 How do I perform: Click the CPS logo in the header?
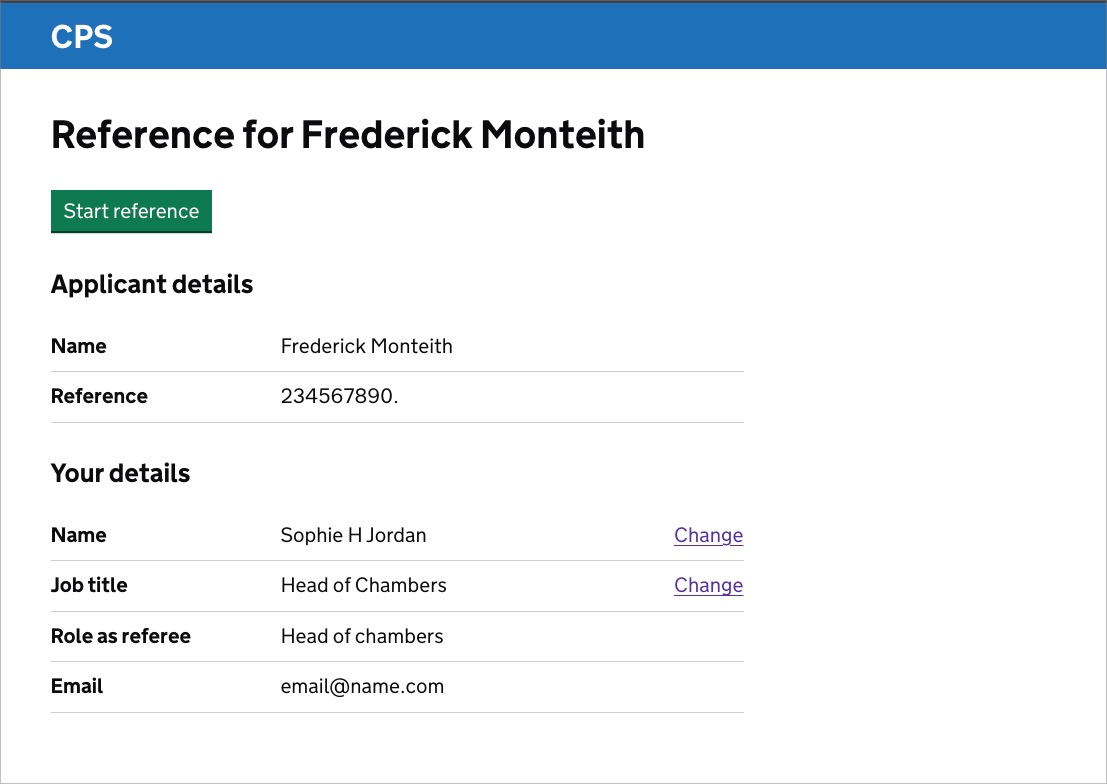[82, 37]
